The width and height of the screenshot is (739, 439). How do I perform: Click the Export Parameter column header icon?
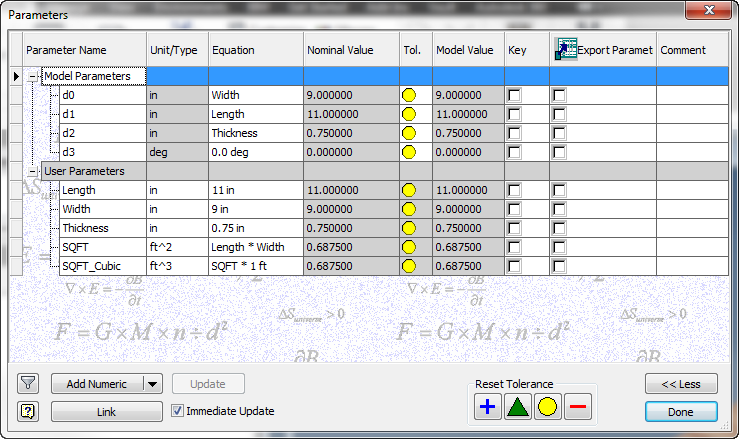[x=566, y=50]
